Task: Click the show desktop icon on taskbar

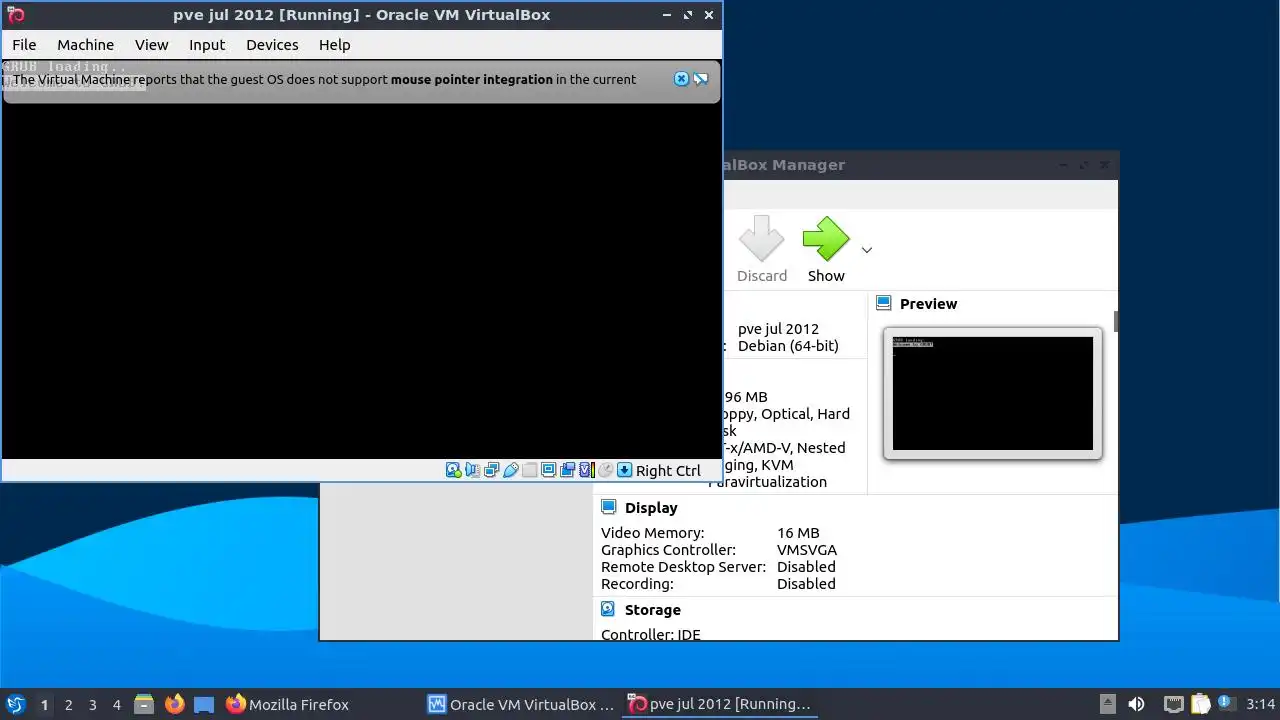Action: (204, 704)
